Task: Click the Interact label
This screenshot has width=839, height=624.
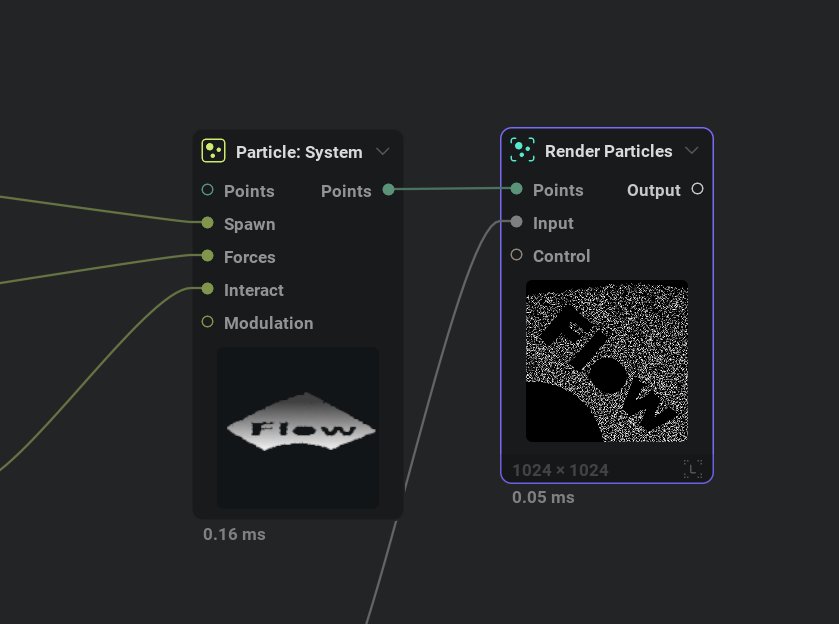Action: (x=254, y=290)
